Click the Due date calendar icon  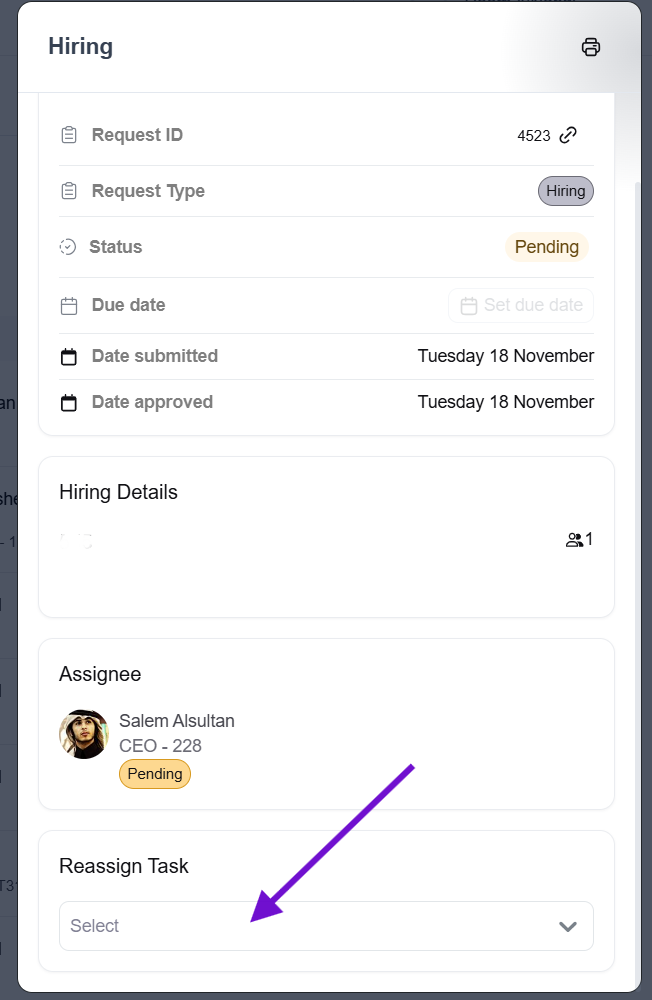[x=69, y=306]
